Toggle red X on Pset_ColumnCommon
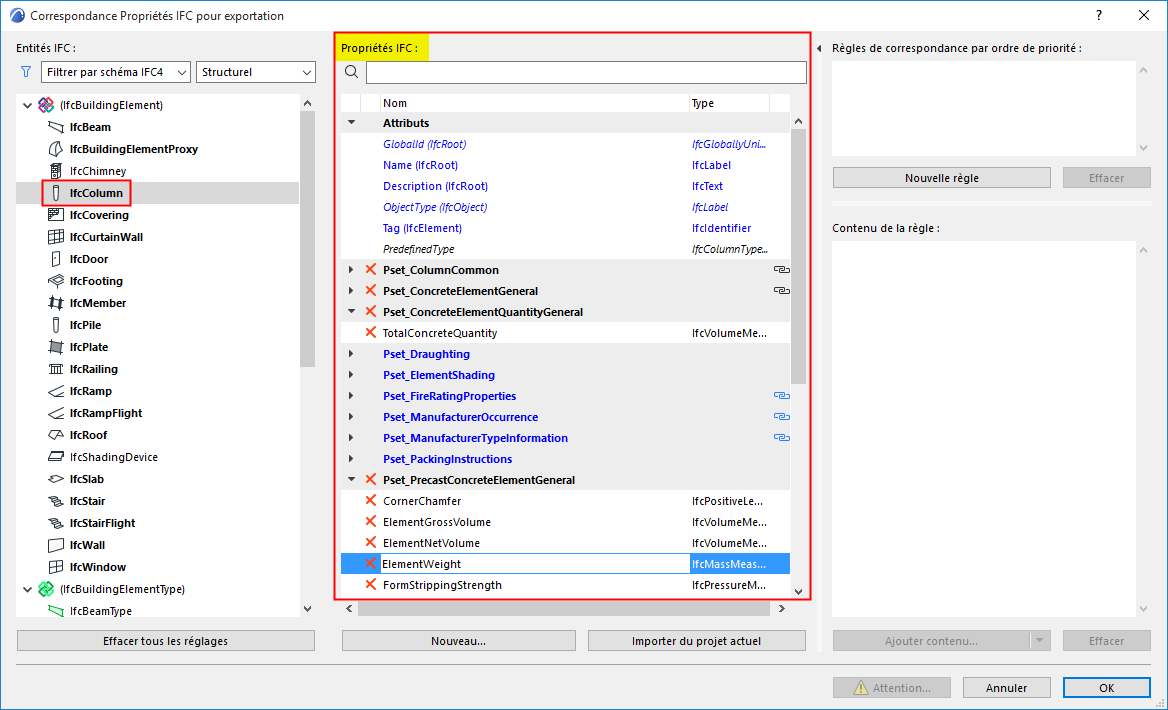Image resolution: width=1168 pixels, height=710 pixels. (371, 270)
